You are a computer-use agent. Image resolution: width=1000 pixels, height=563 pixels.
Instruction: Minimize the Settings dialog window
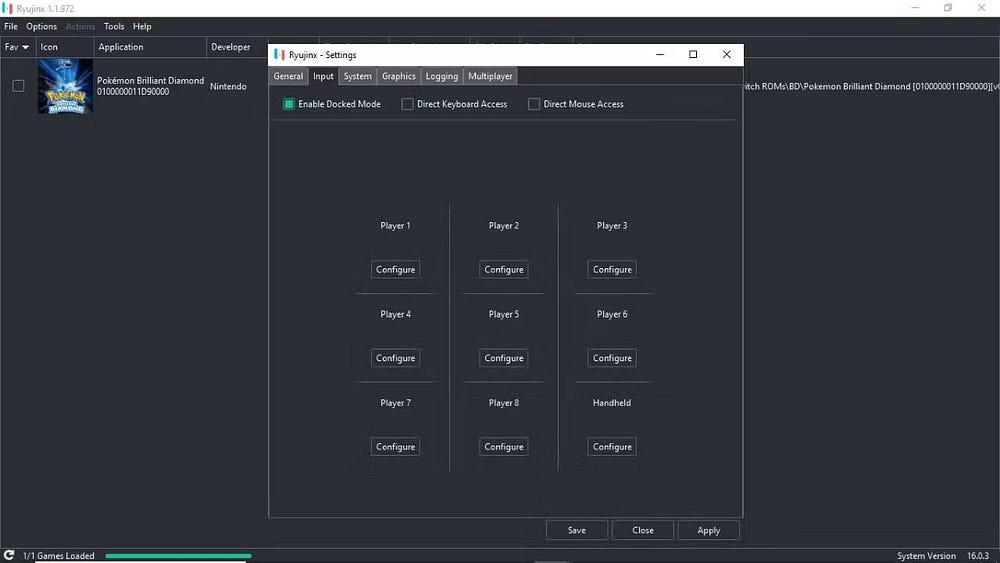[x=660, y=55]
